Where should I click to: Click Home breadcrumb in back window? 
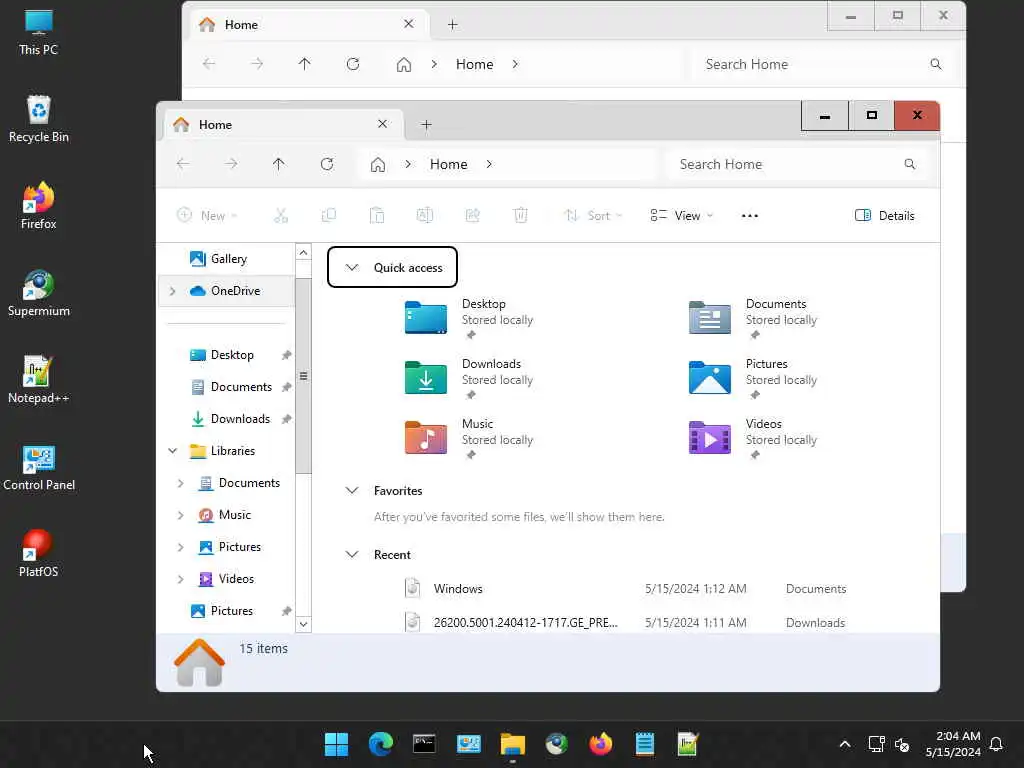click(x=475, y=65)
